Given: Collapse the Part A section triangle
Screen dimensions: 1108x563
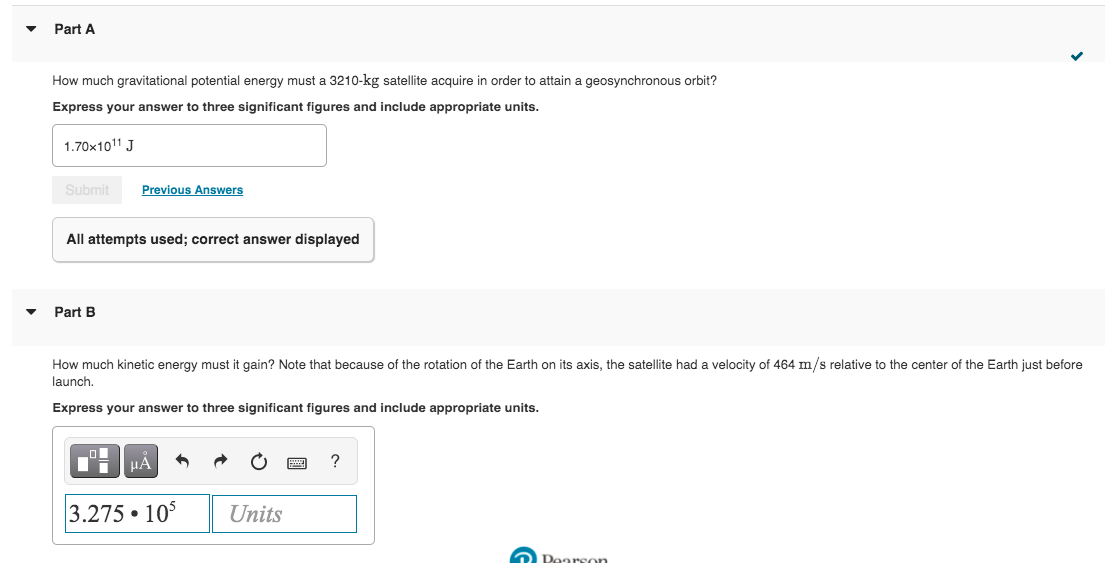Looking at the screenshot, I should click(30, 29).
